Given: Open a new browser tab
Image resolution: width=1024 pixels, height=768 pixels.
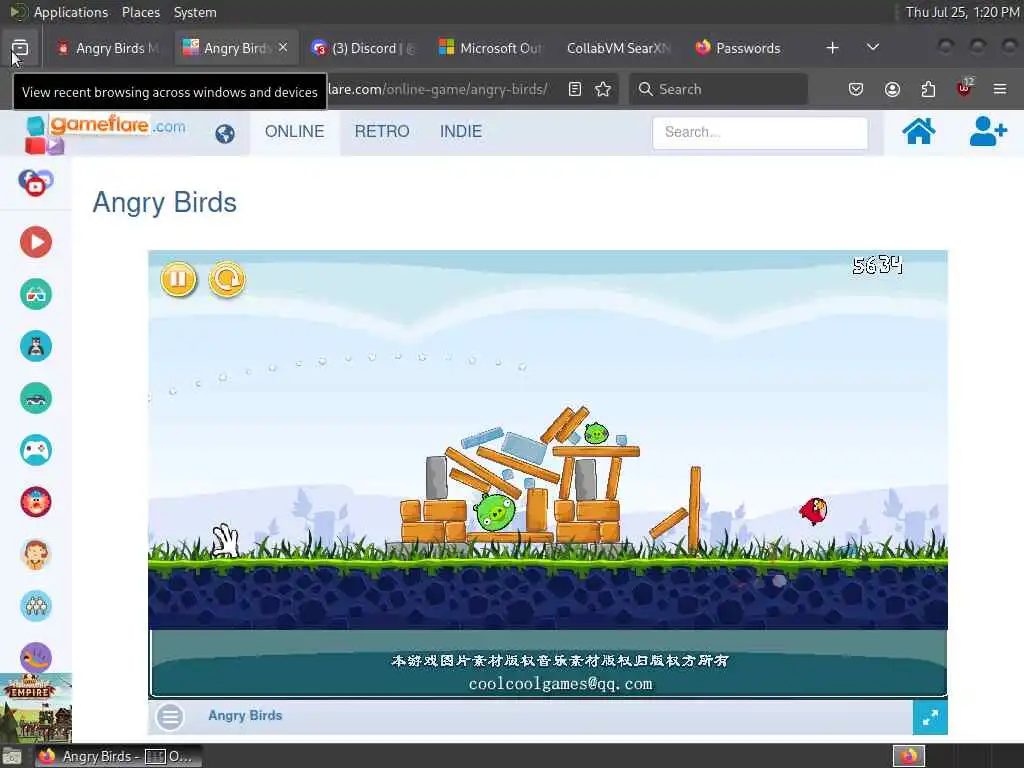Looking at the screenshot, I should pos(832,48).
